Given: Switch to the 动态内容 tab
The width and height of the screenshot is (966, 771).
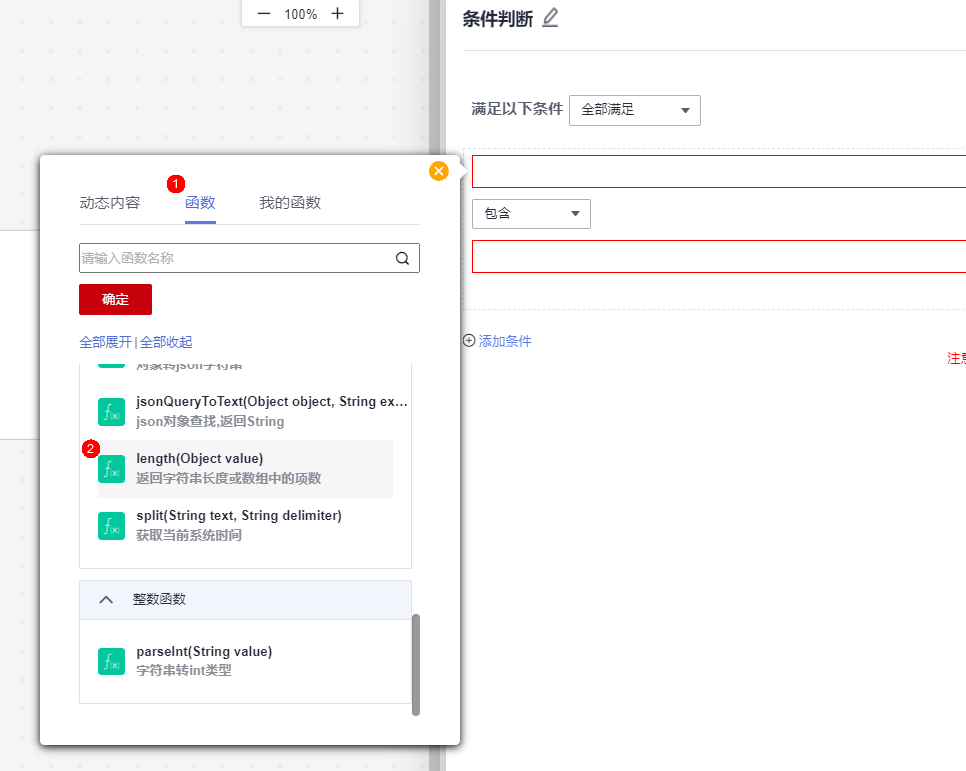Looking at the screenshot, I should click(110, 203).
